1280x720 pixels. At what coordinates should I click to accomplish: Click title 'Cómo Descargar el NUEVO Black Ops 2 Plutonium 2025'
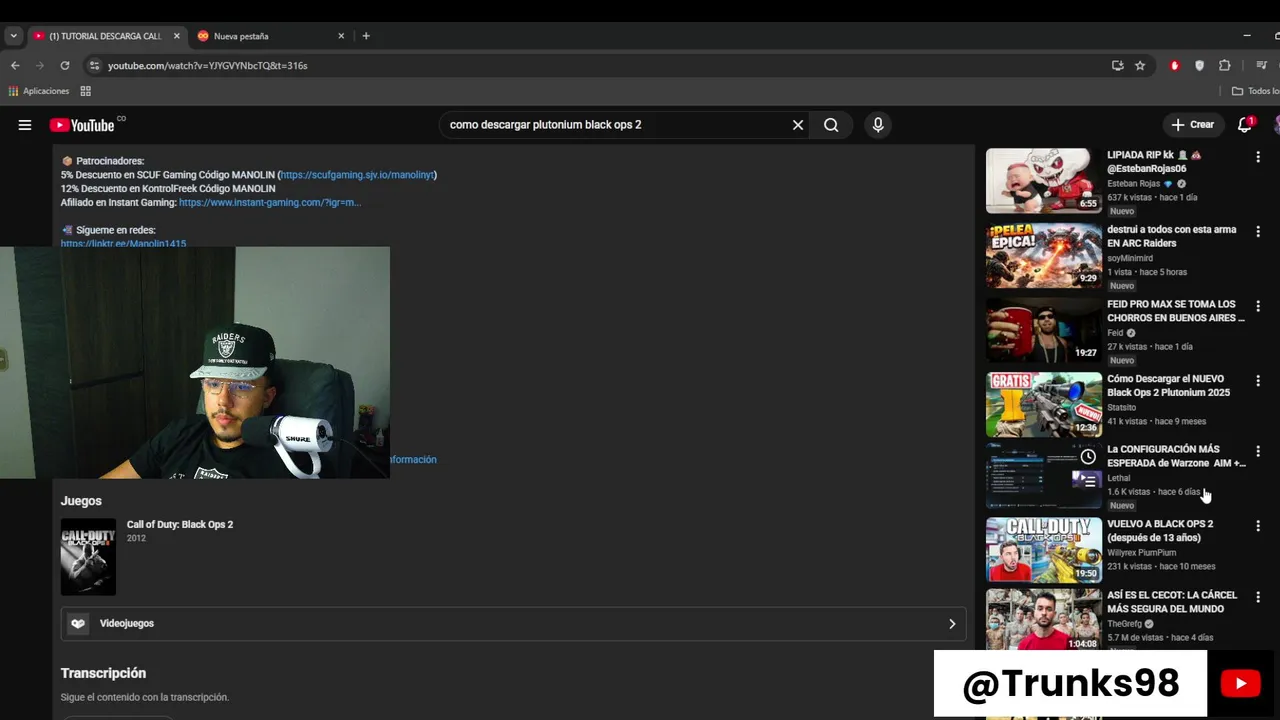coord(1168,386)
